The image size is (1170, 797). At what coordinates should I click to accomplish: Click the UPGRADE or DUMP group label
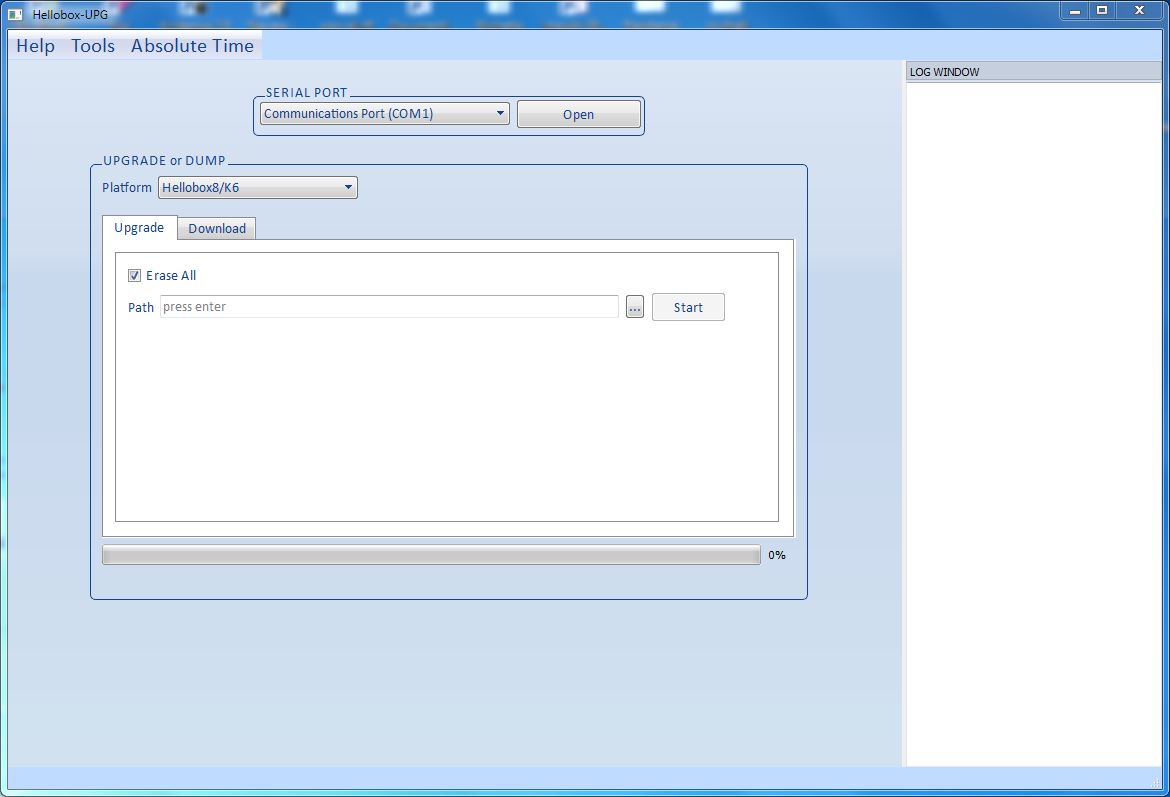pos(164,160)
